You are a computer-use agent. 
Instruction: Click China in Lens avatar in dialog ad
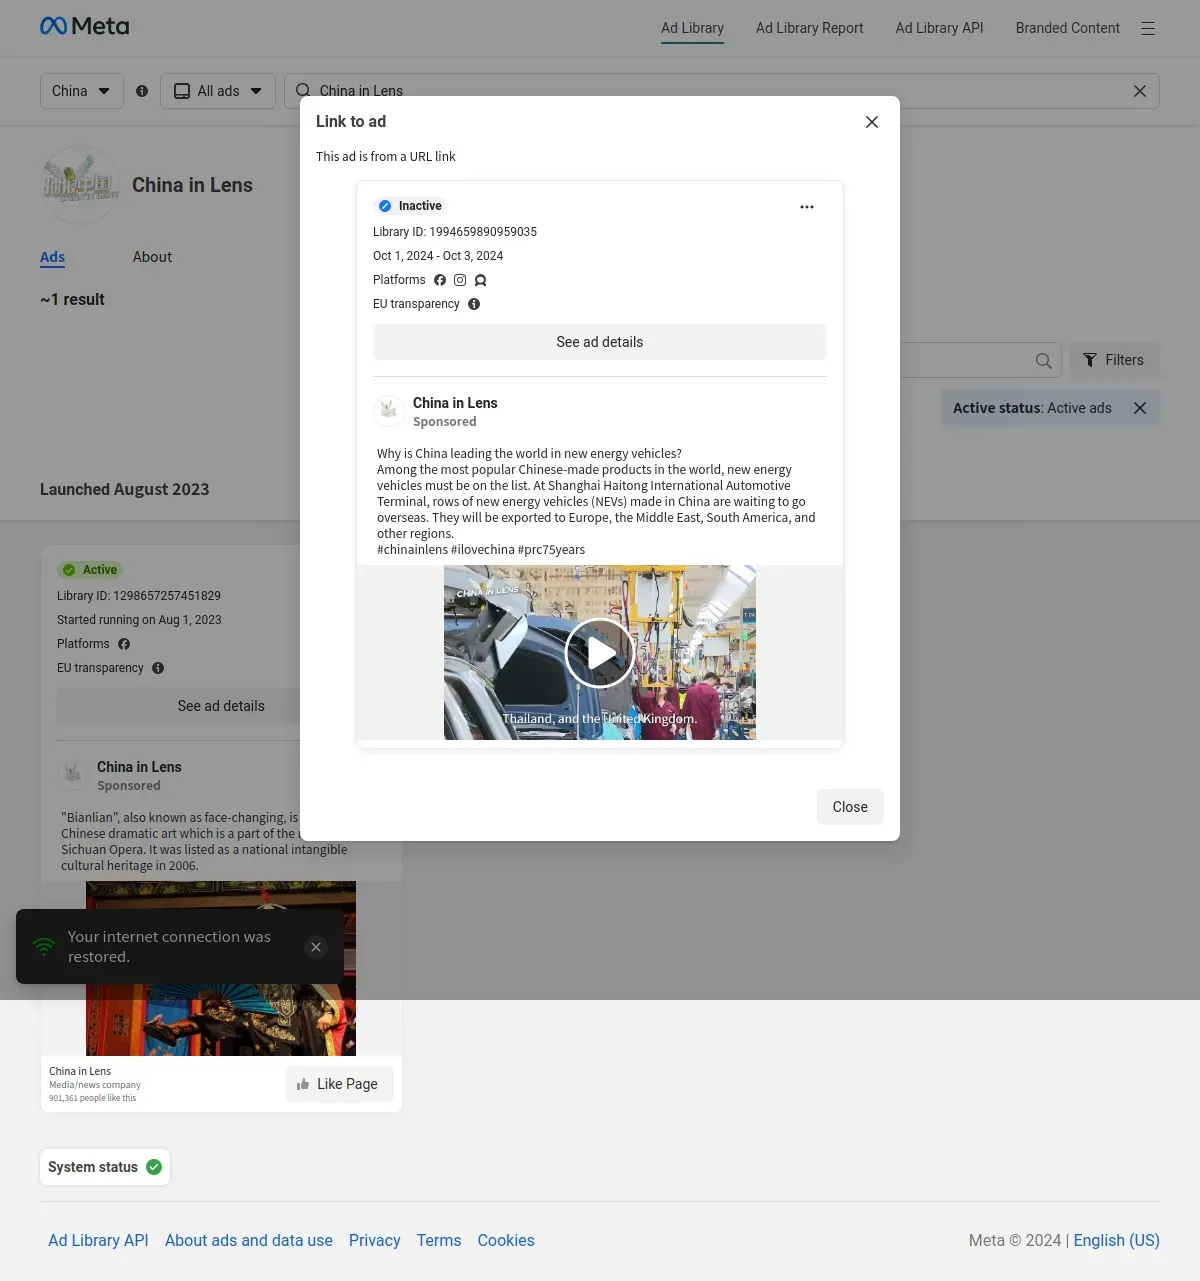(389, 411)
